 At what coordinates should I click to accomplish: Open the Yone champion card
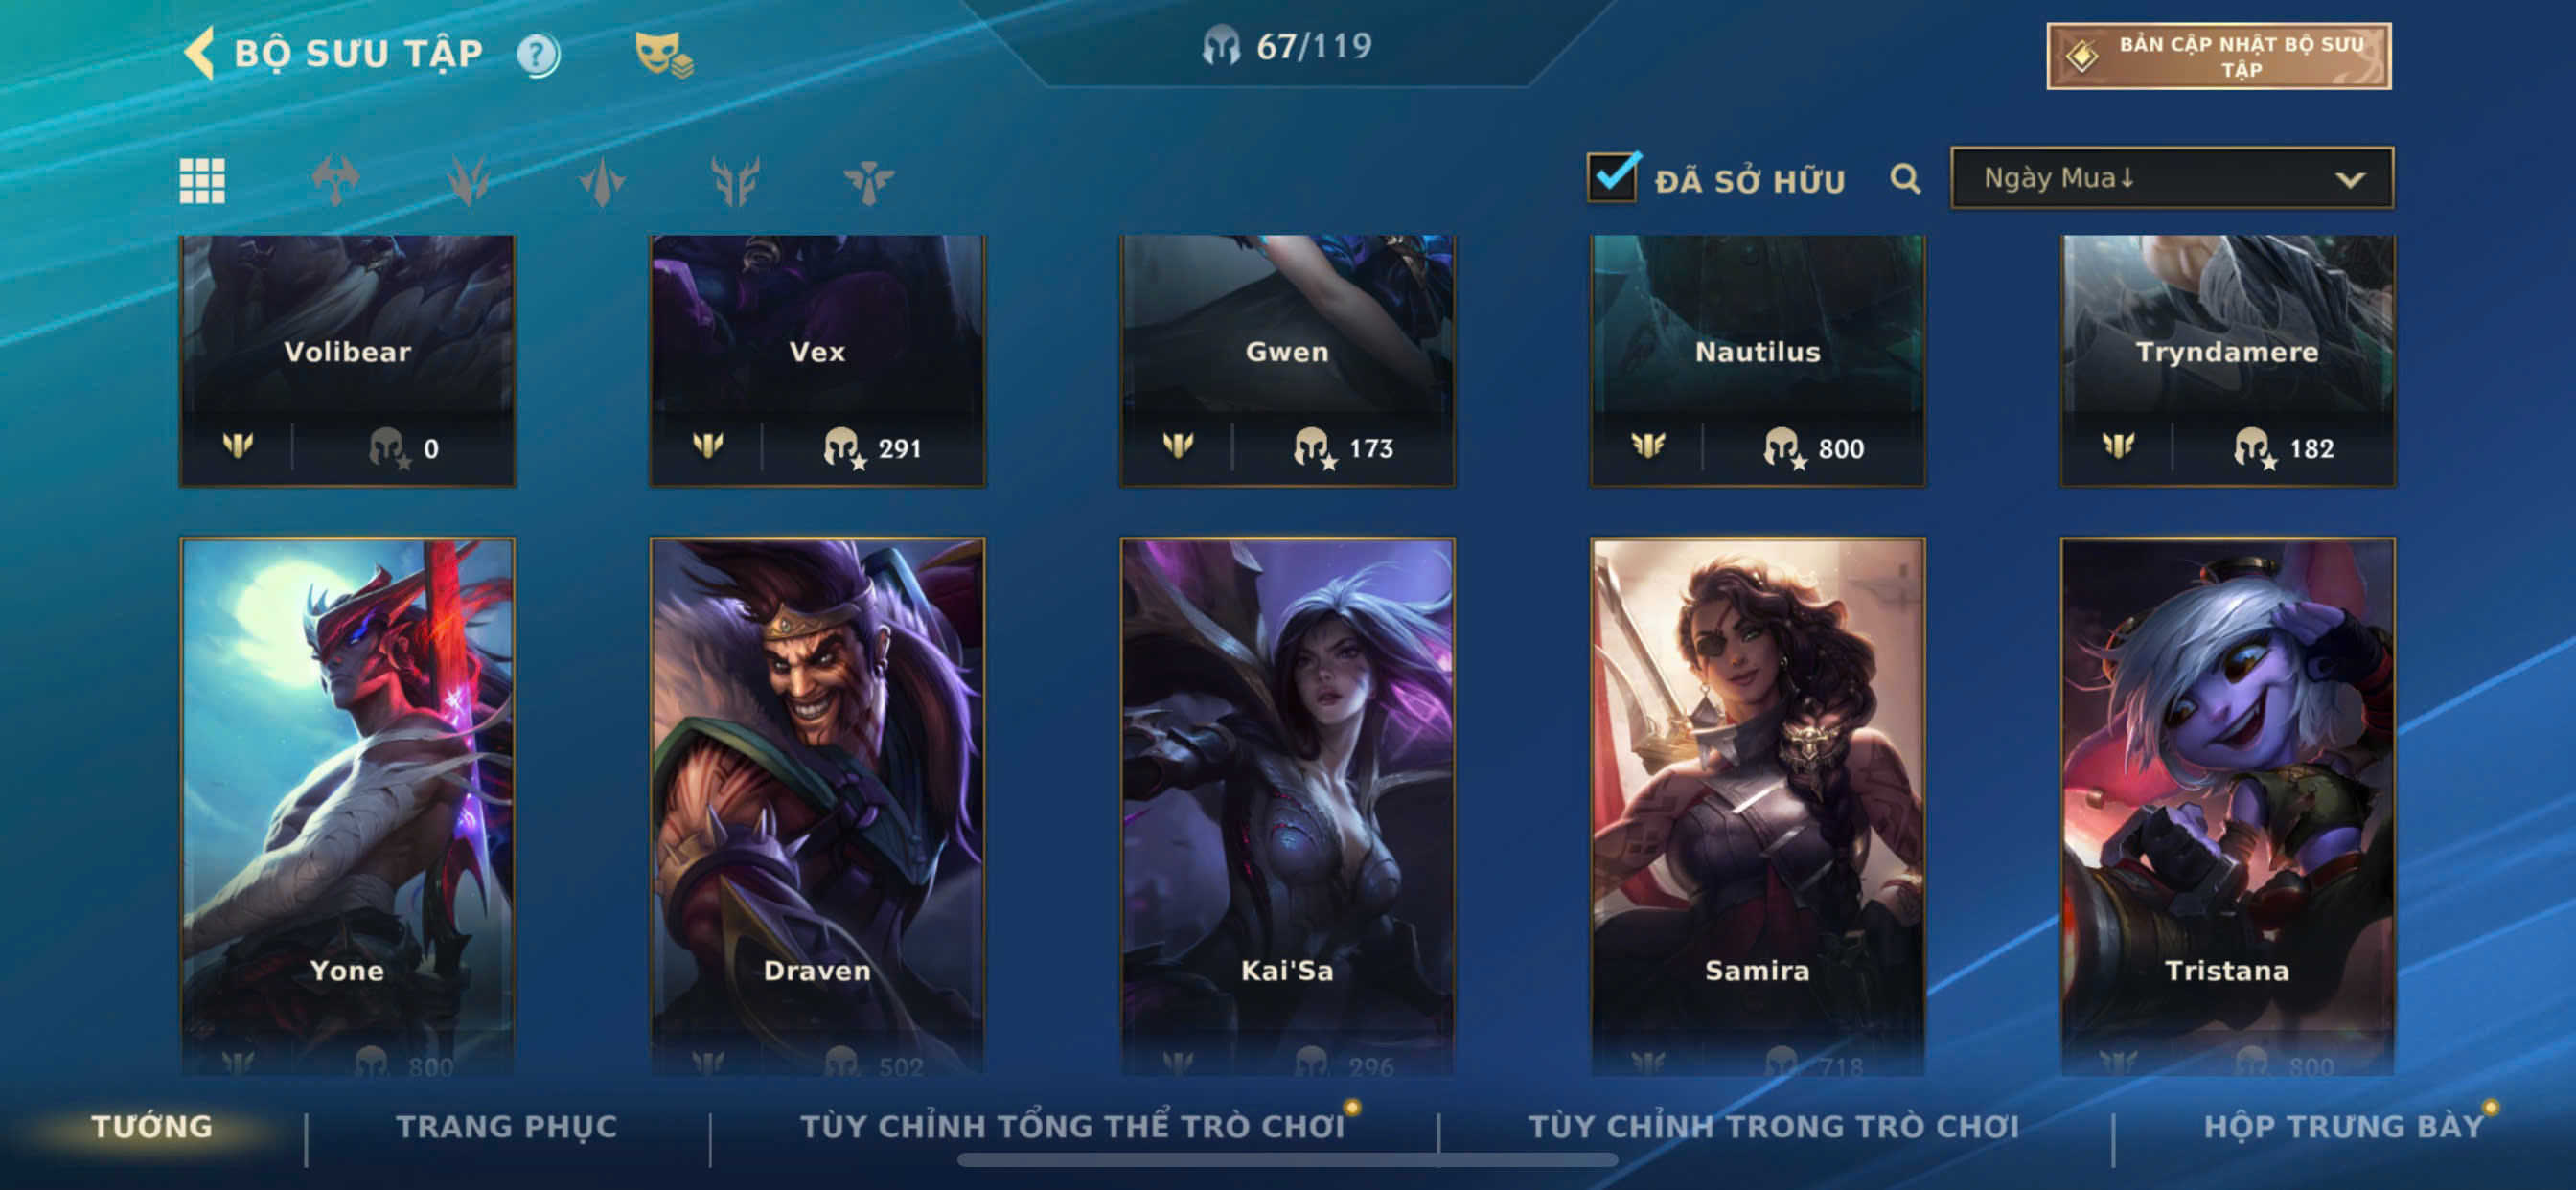347,805
